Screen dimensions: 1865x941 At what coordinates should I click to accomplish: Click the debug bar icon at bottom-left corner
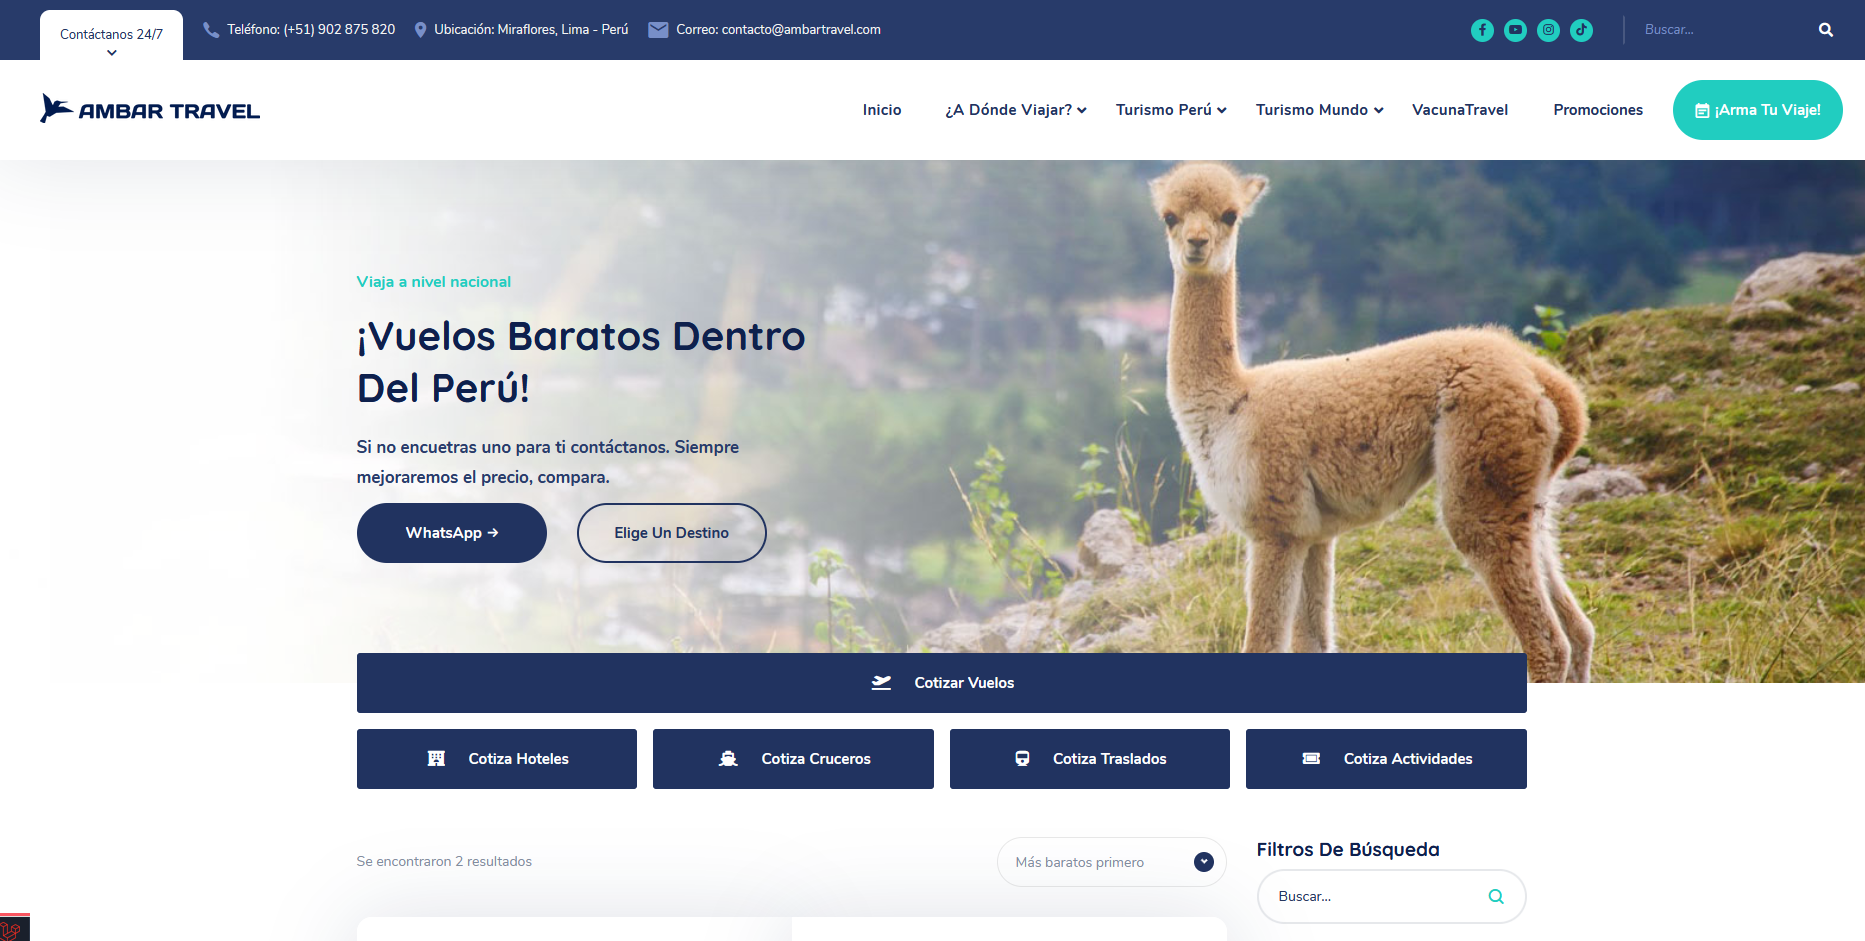pyautogui.click(x=12, y=929)
